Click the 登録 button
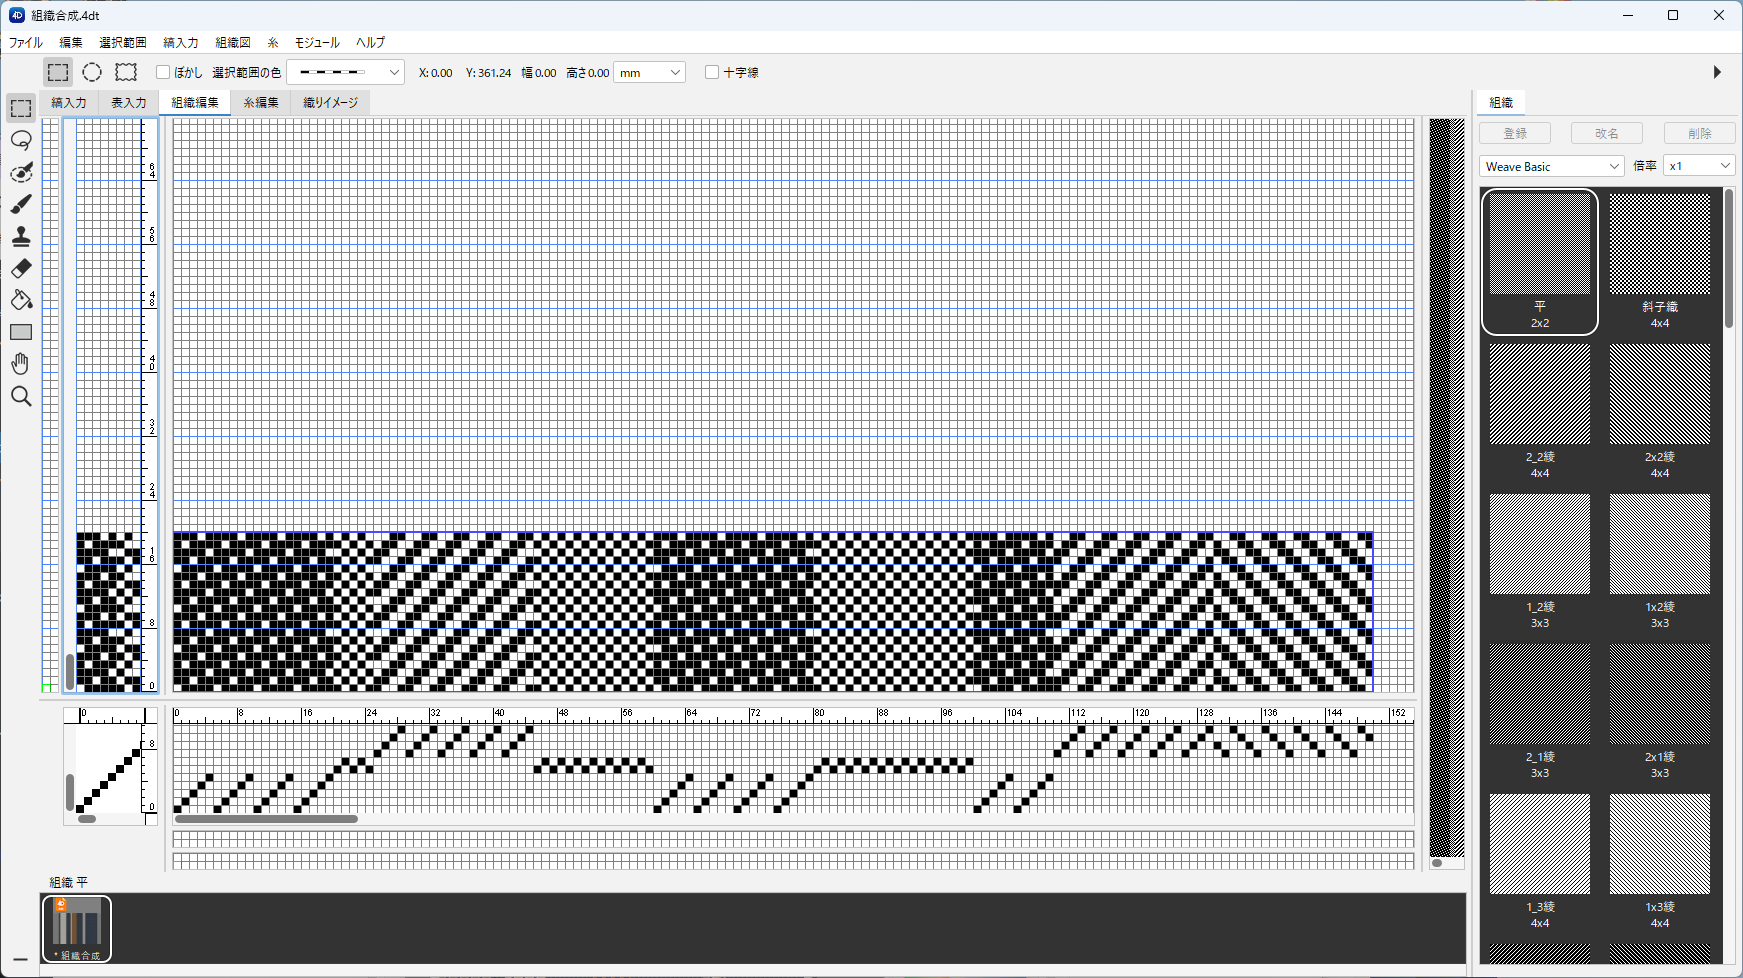 pos(1515,133)
